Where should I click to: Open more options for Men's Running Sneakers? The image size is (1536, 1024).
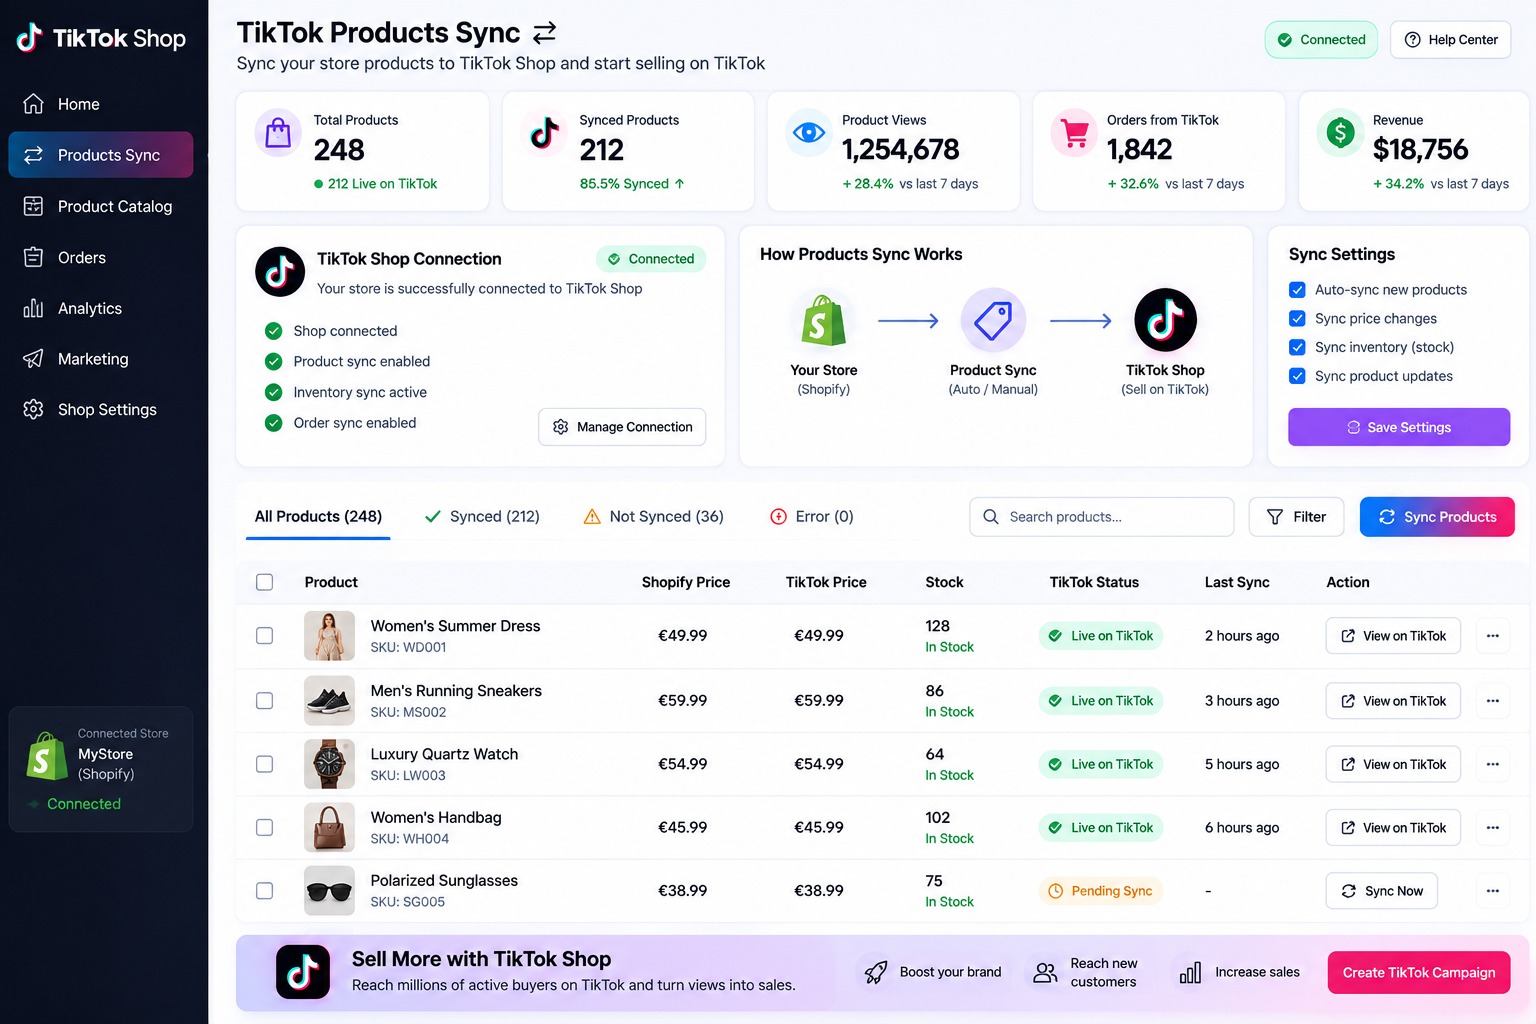1492,701
